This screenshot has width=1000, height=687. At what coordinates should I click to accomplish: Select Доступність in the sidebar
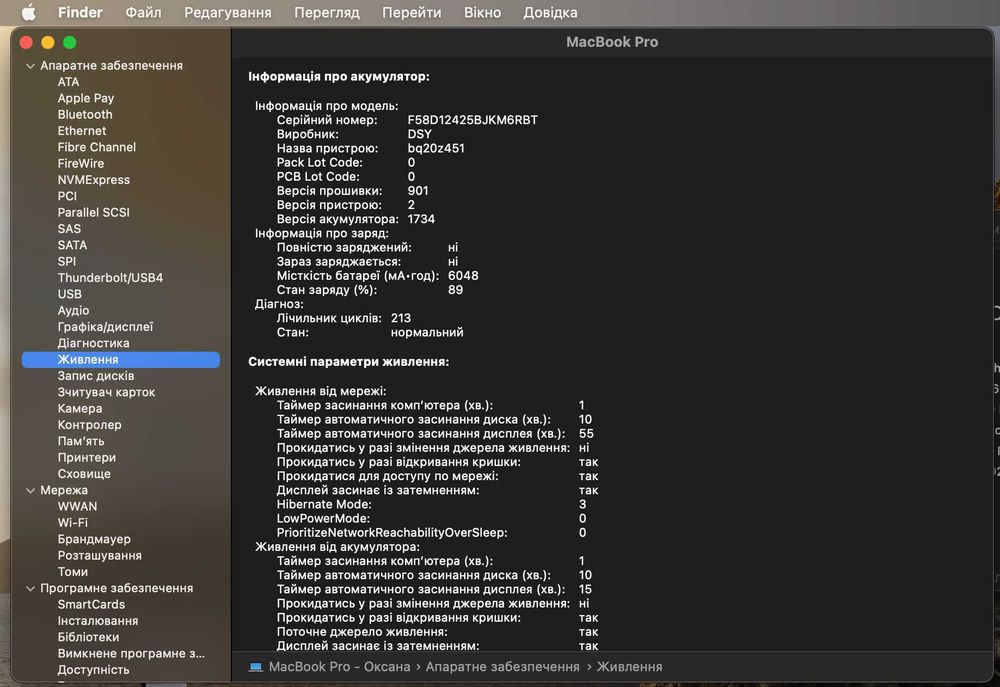tap(93, 670)
